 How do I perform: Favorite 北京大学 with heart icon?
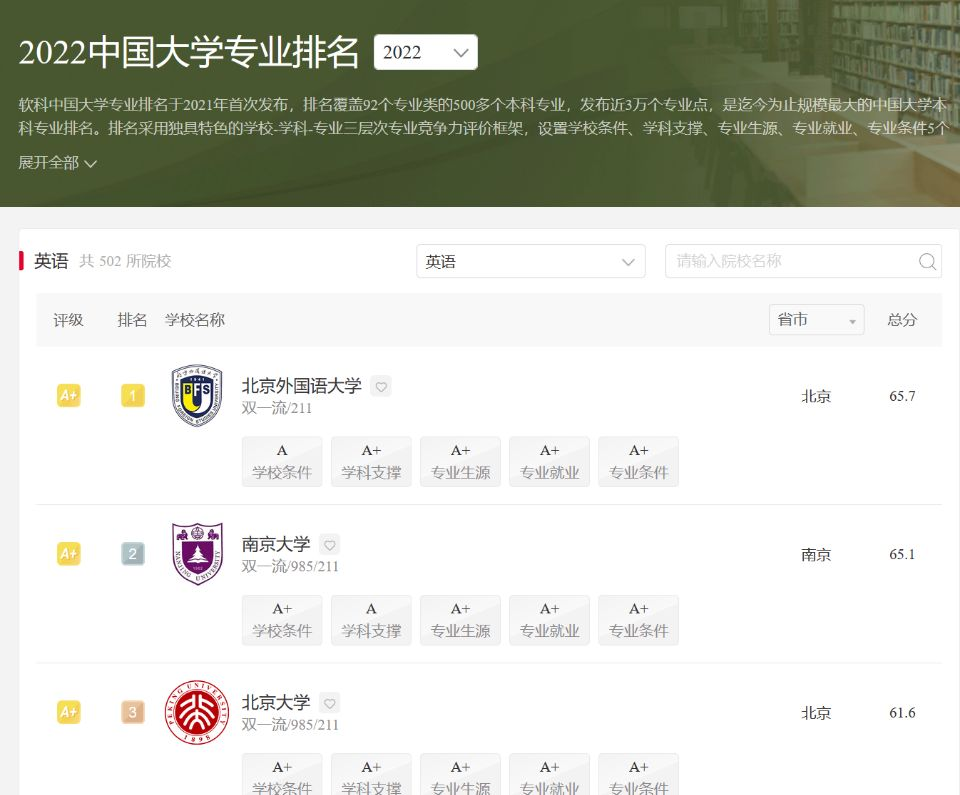(329, 703)
